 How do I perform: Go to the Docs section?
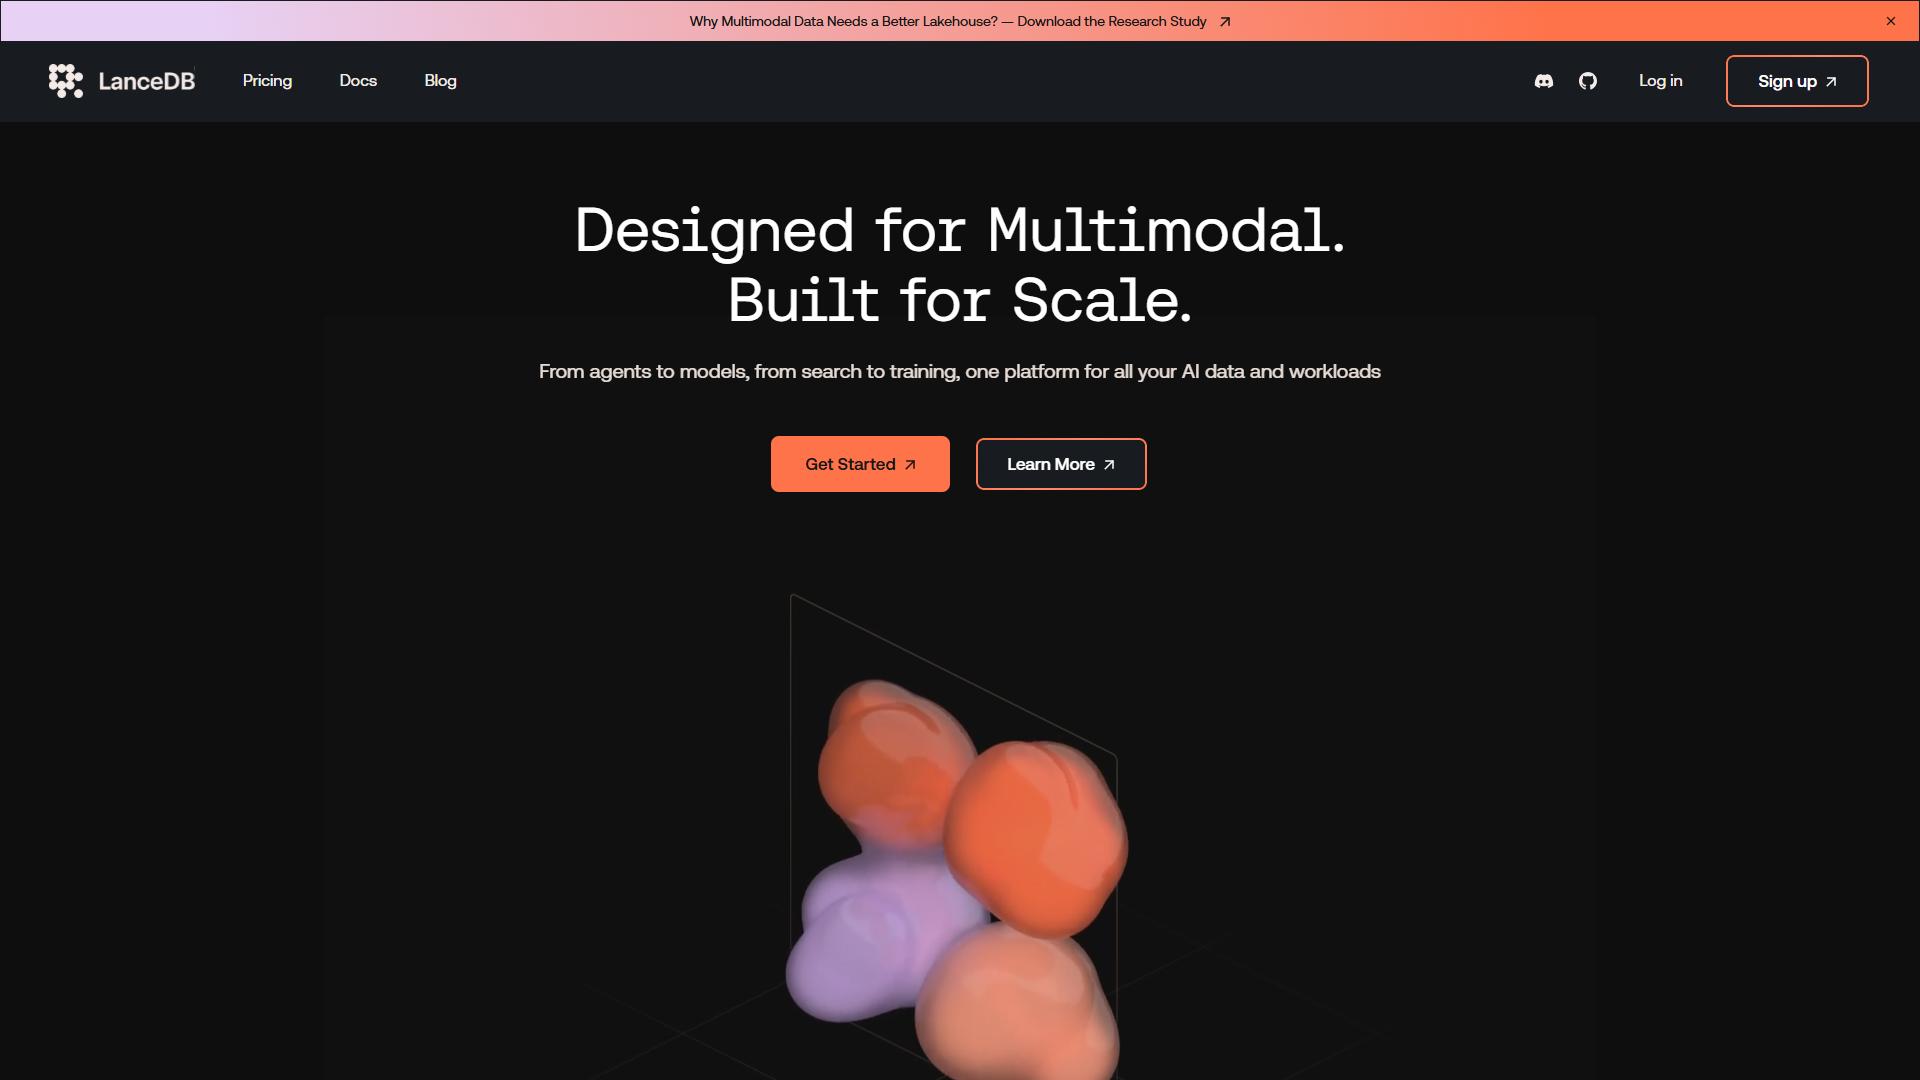[x=358, y=81]
